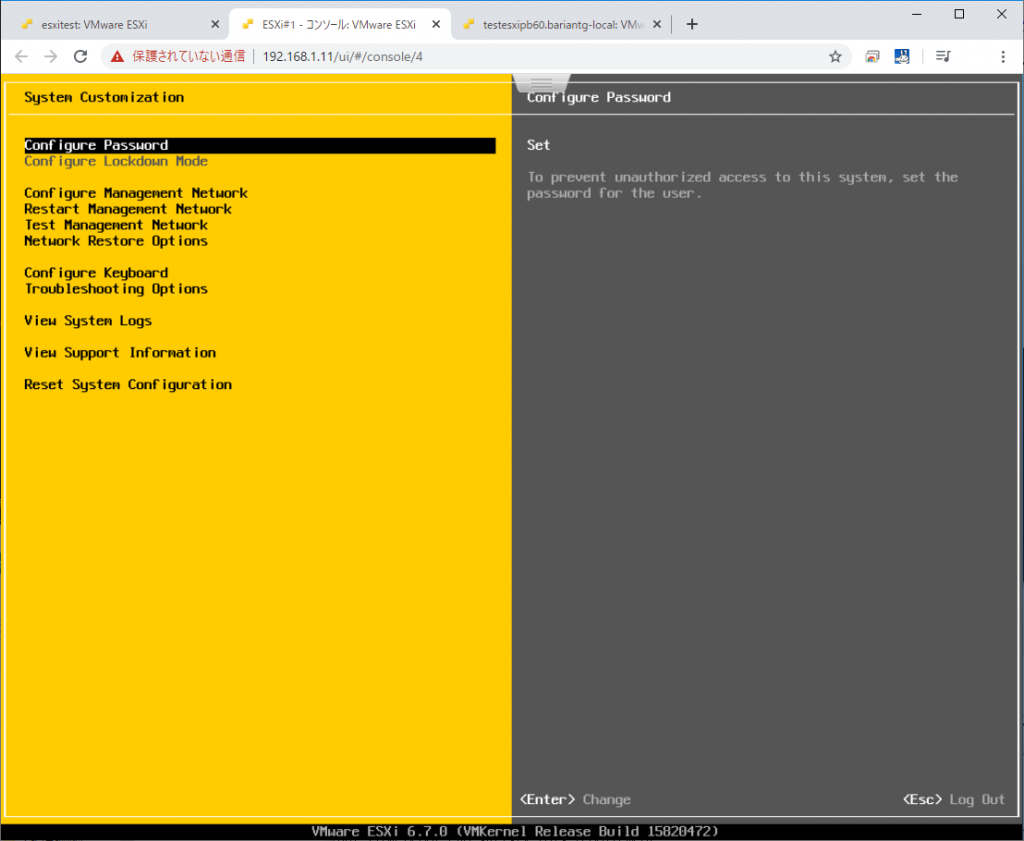1024x841 pixels.
Task: Click the first extension icon beside bookmark star
Action: (872, 57)
